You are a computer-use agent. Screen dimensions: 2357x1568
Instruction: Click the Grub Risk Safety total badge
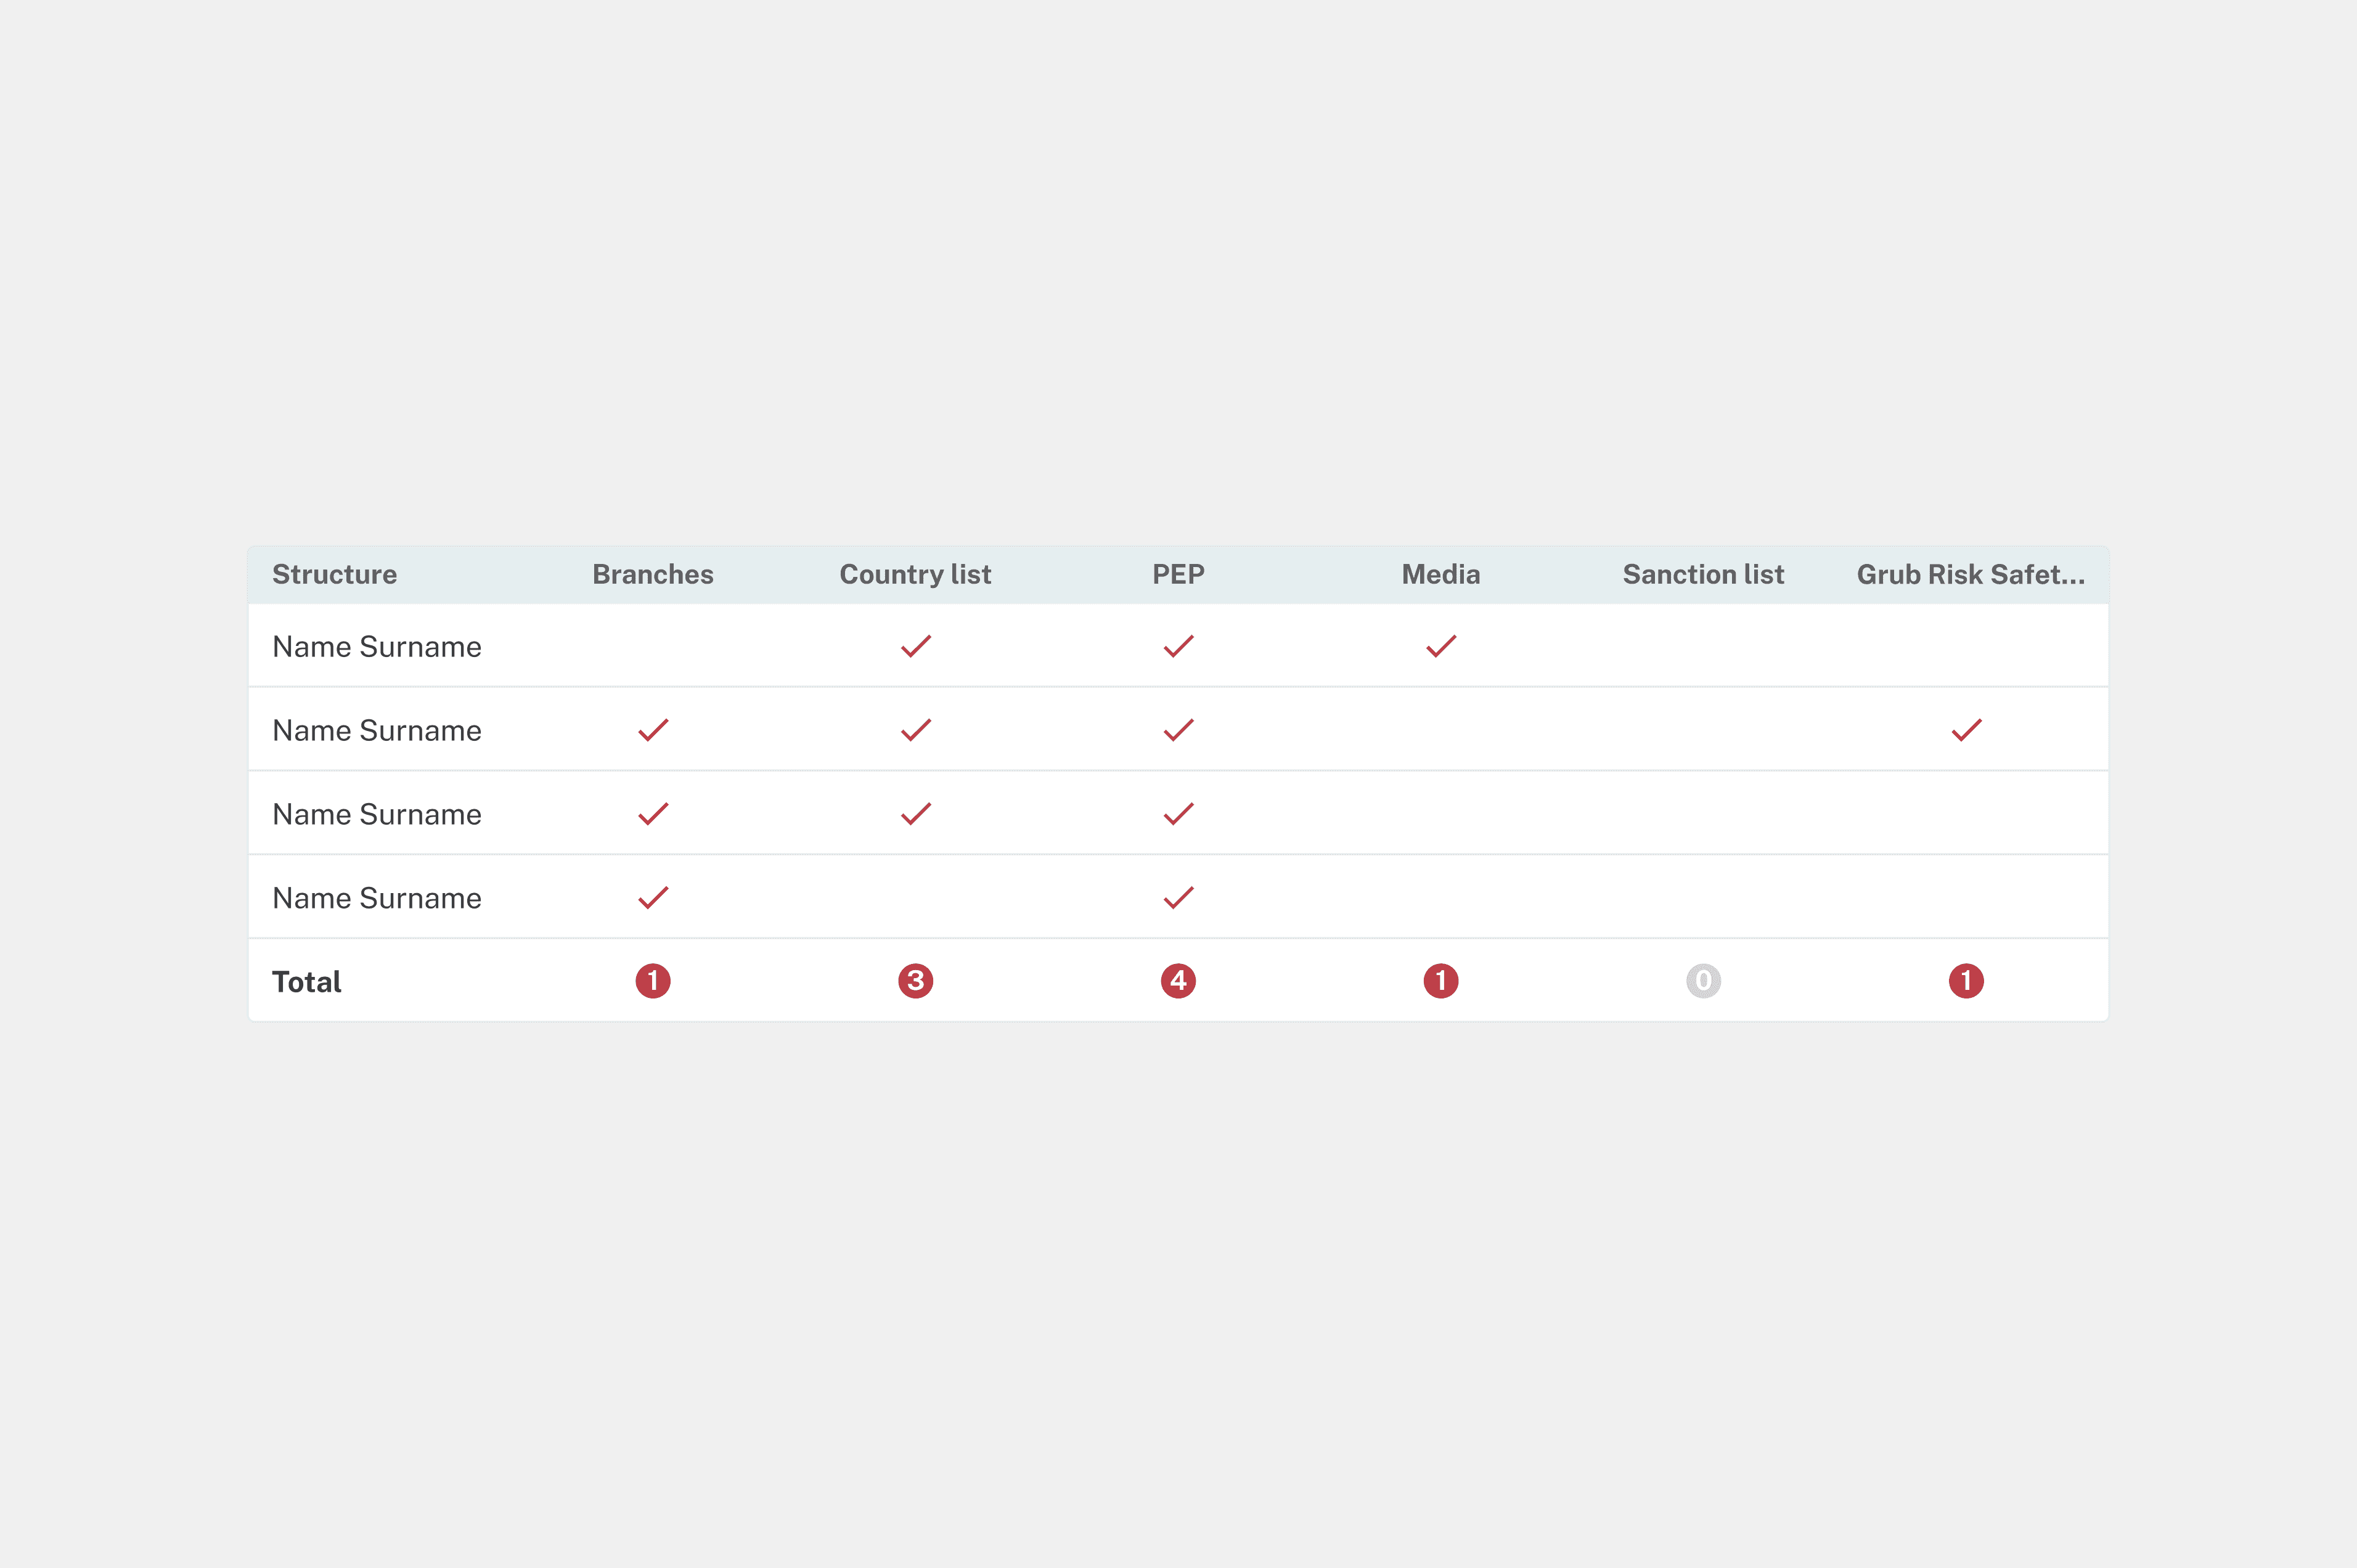tap(1966, 981)
